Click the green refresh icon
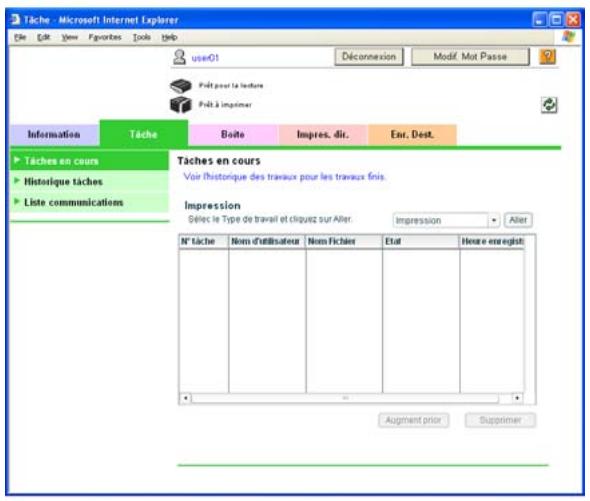 click(549, 105)
